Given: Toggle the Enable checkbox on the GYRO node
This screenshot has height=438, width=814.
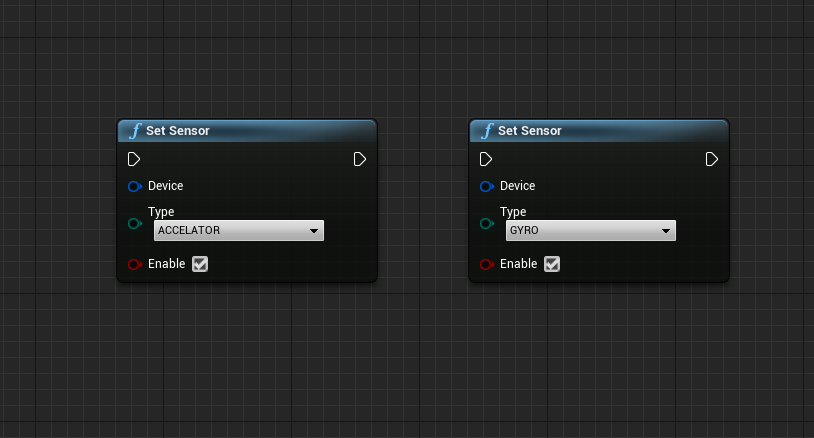Looking at the screenshot, I should point(552,264).
